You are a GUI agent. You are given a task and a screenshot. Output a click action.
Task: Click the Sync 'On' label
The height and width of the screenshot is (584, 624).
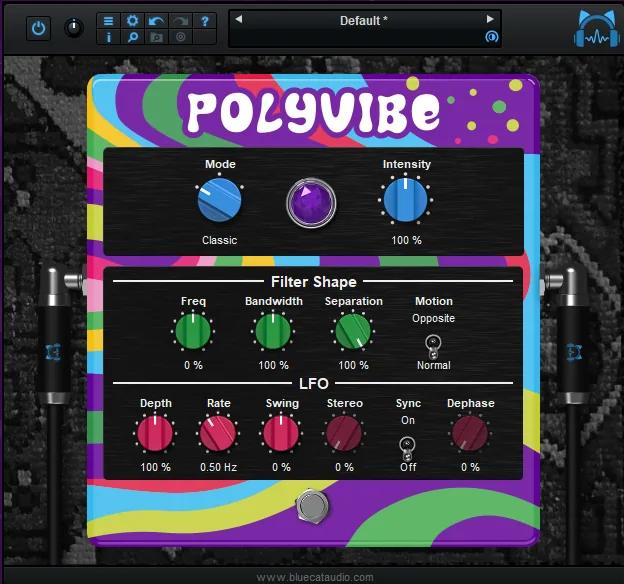tap(408, 420)
